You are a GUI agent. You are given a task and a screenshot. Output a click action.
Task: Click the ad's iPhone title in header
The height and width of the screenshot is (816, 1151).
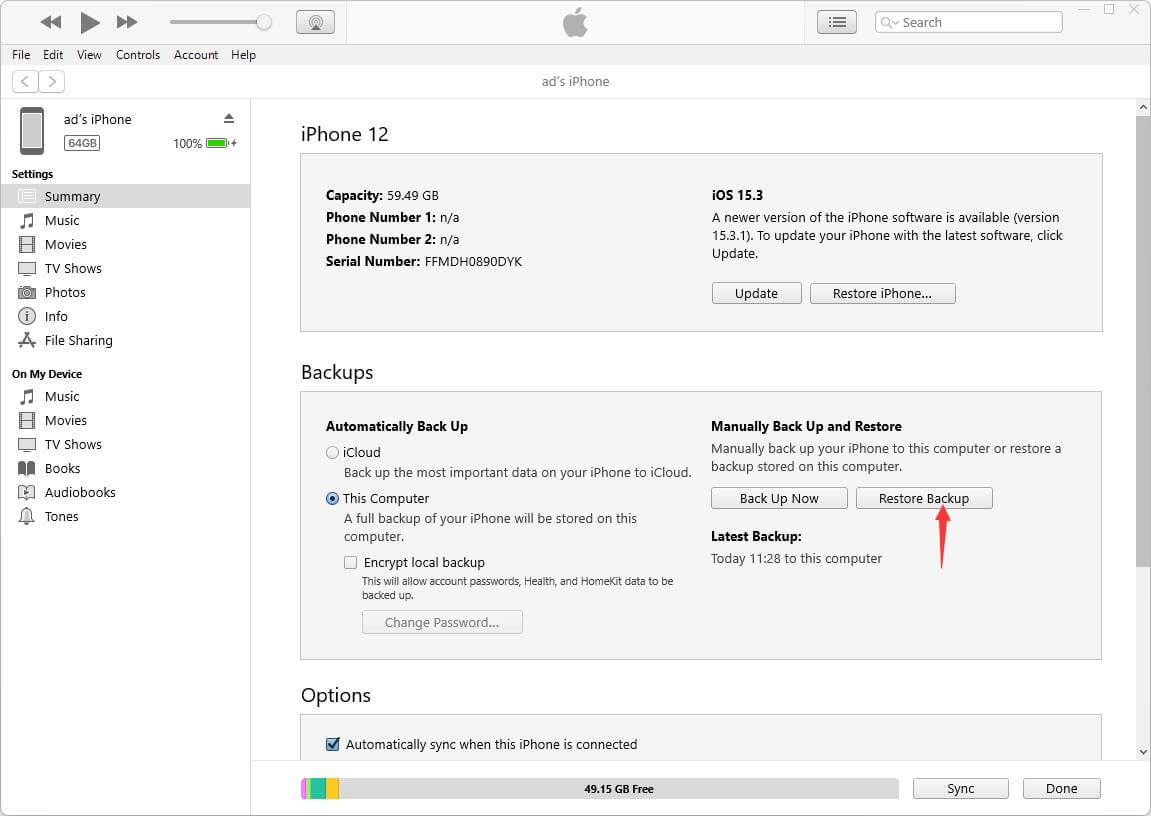[576, 81]
